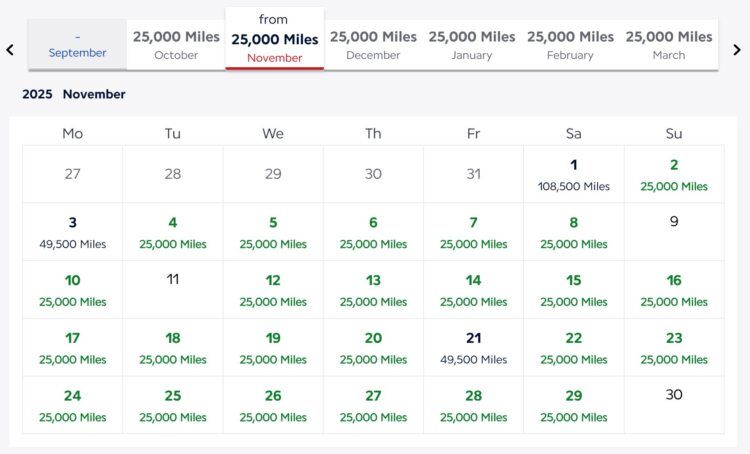Open the December month tab

pos(373,45)
